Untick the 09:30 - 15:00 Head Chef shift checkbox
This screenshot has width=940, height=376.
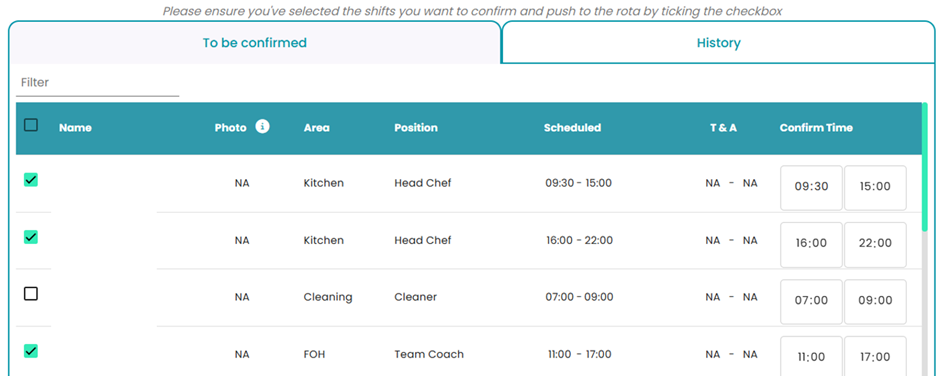[x=31, y=179]
